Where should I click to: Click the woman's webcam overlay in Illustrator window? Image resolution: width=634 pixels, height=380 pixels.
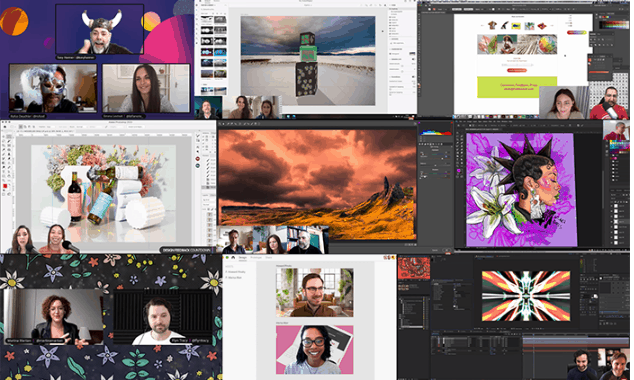coord(564,102)
